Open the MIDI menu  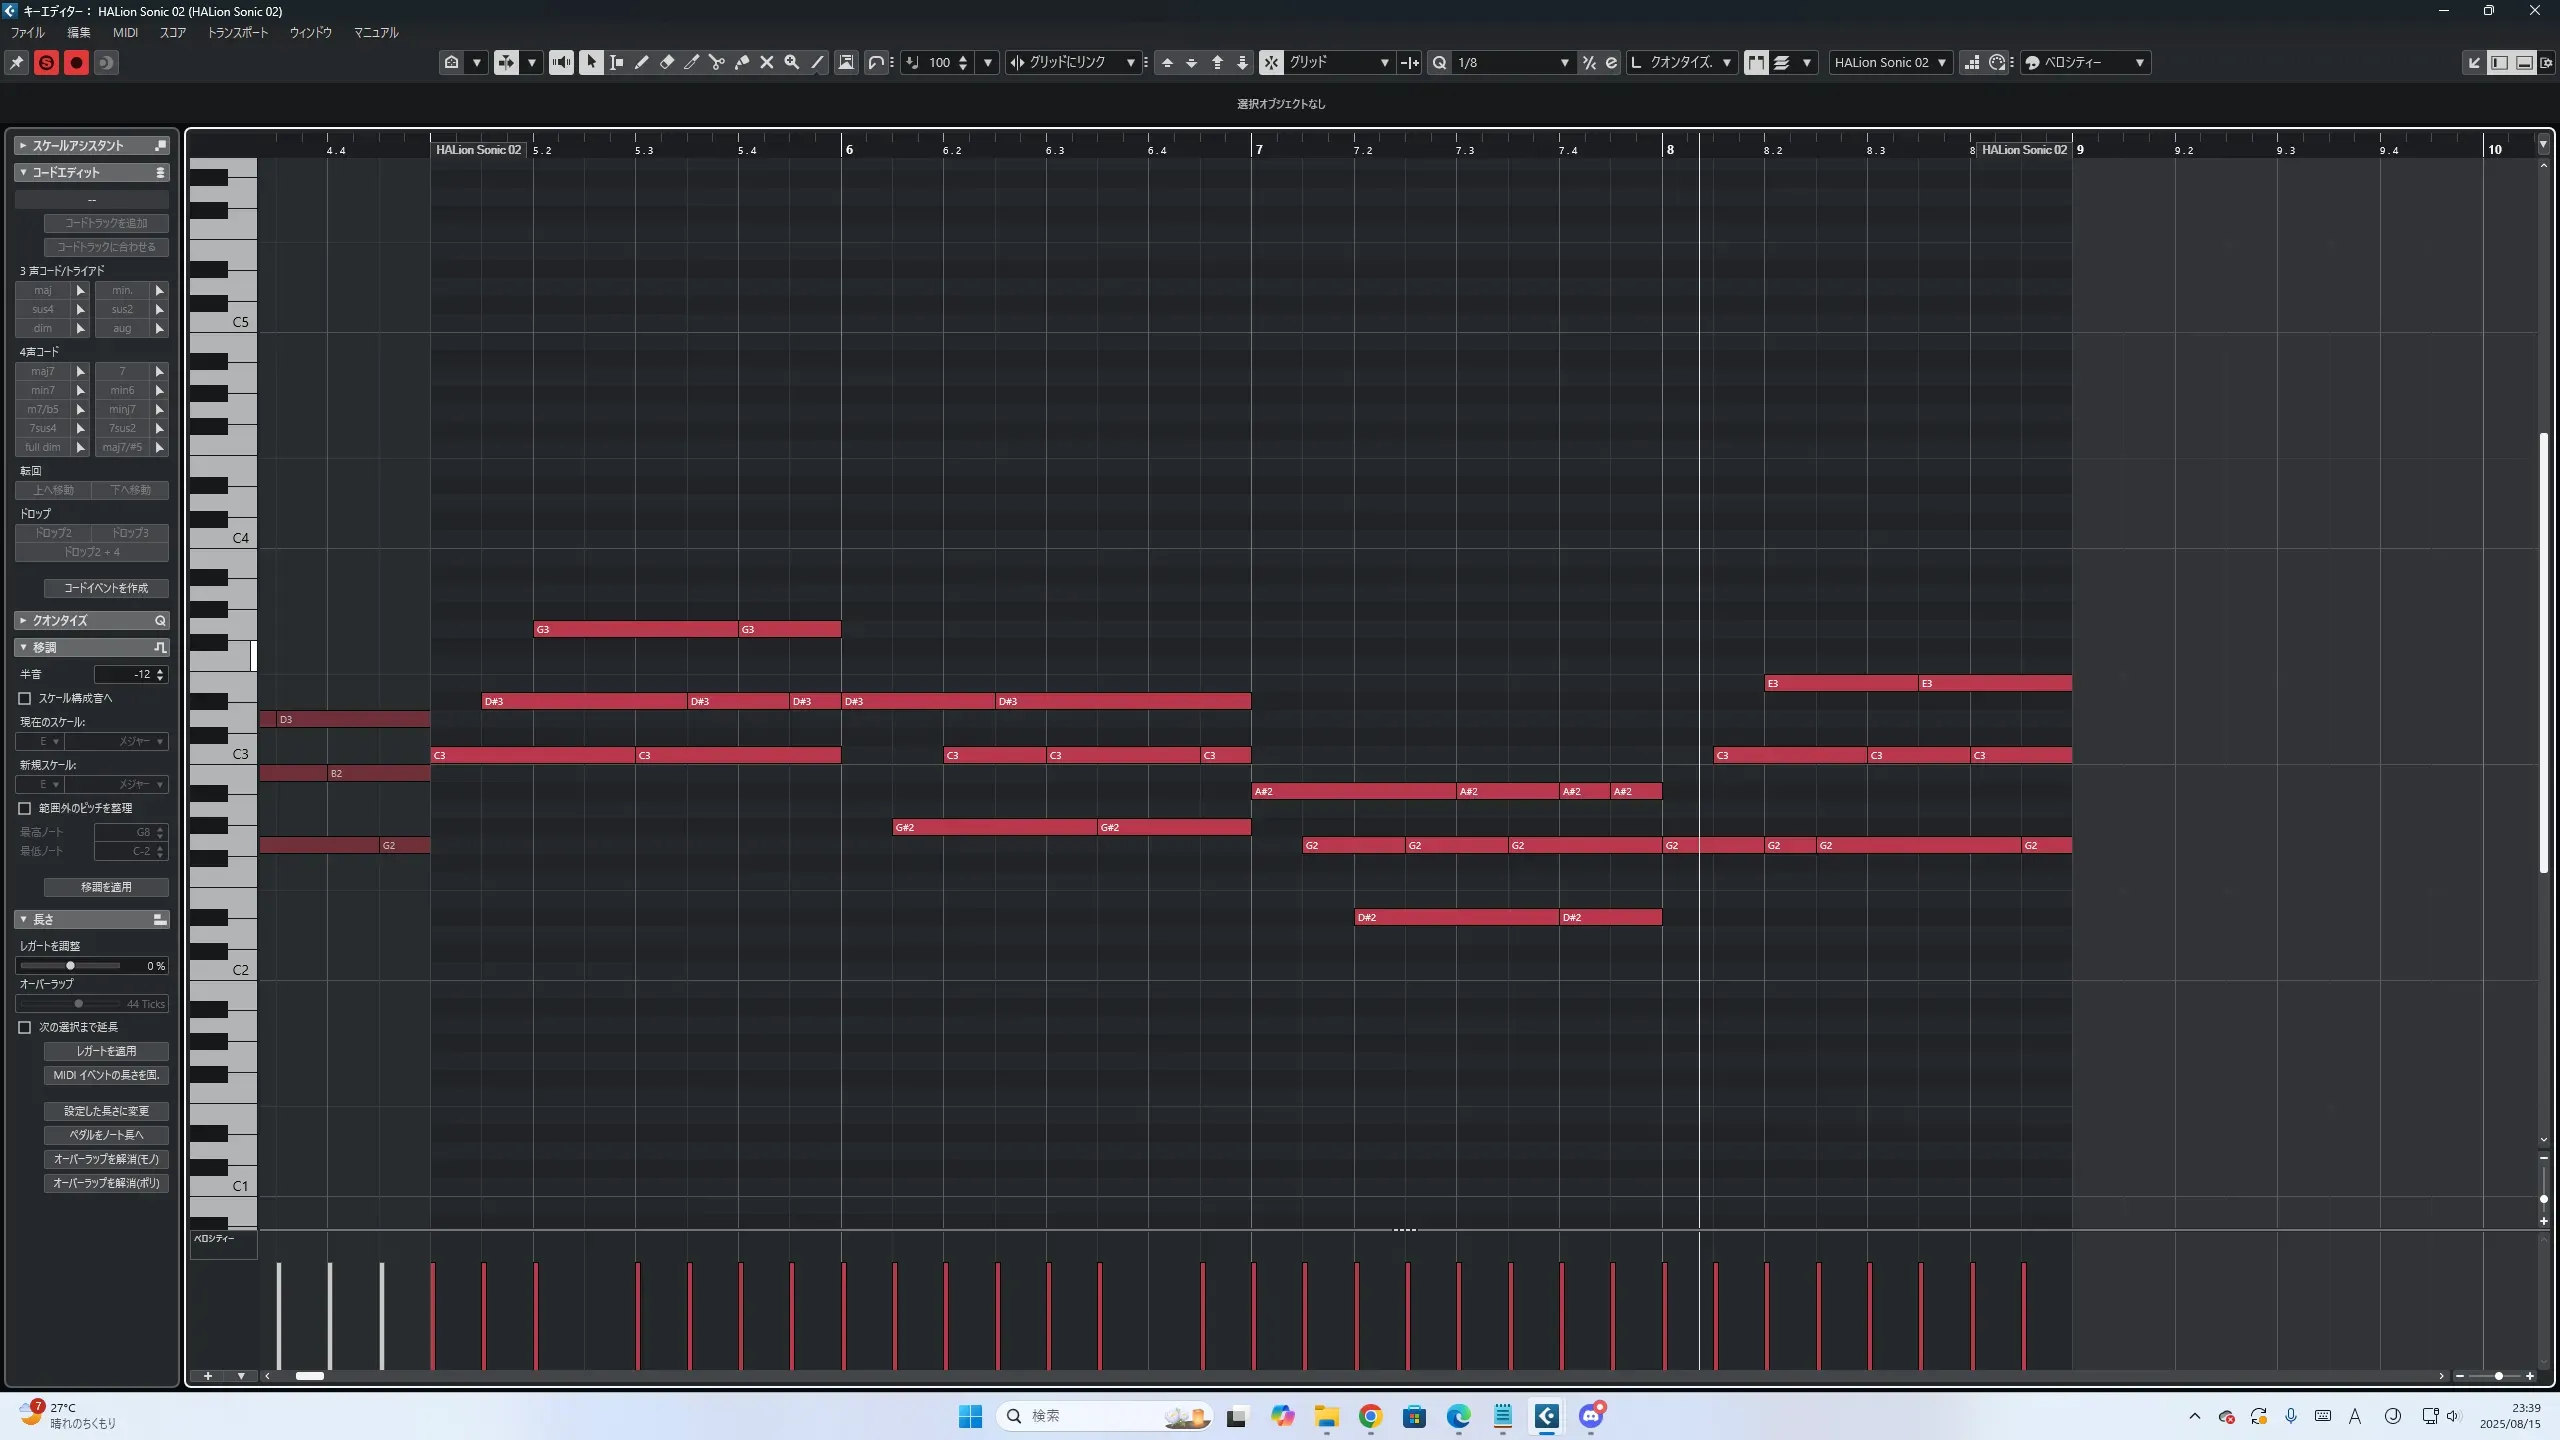click(125, 32)
